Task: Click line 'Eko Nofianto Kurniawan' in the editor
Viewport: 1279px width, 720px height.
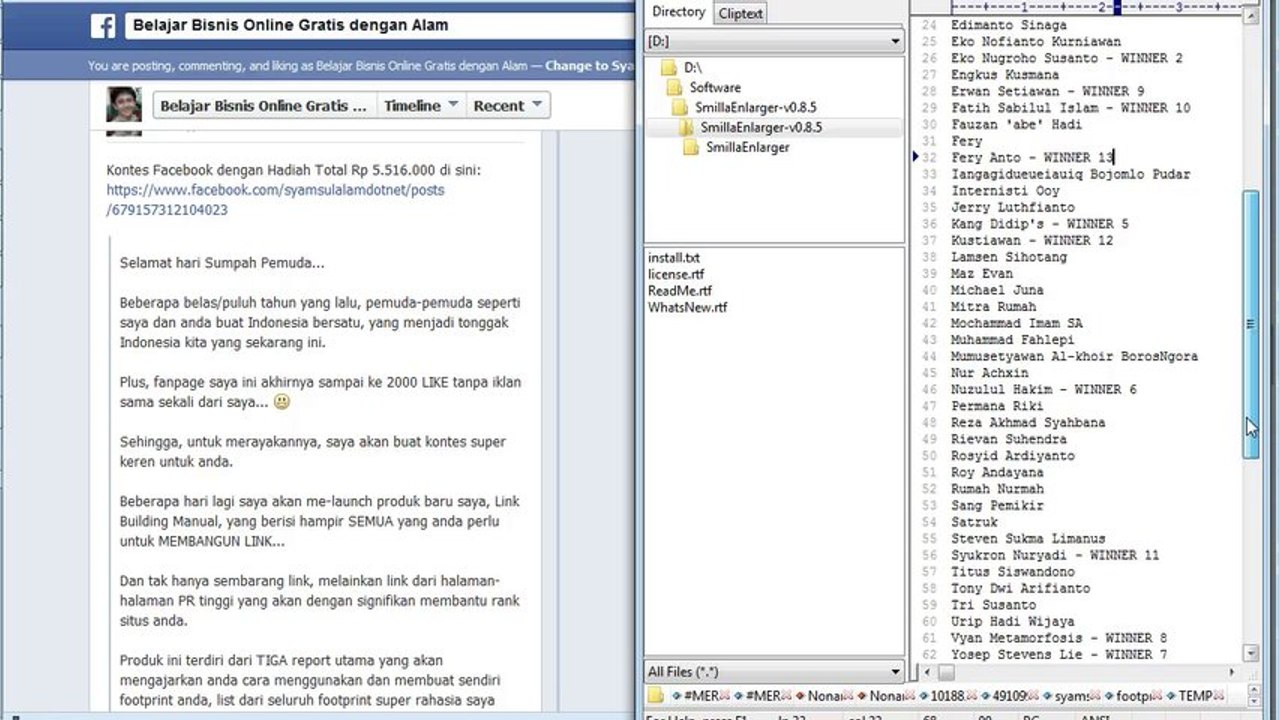Action: [1036, 42]
